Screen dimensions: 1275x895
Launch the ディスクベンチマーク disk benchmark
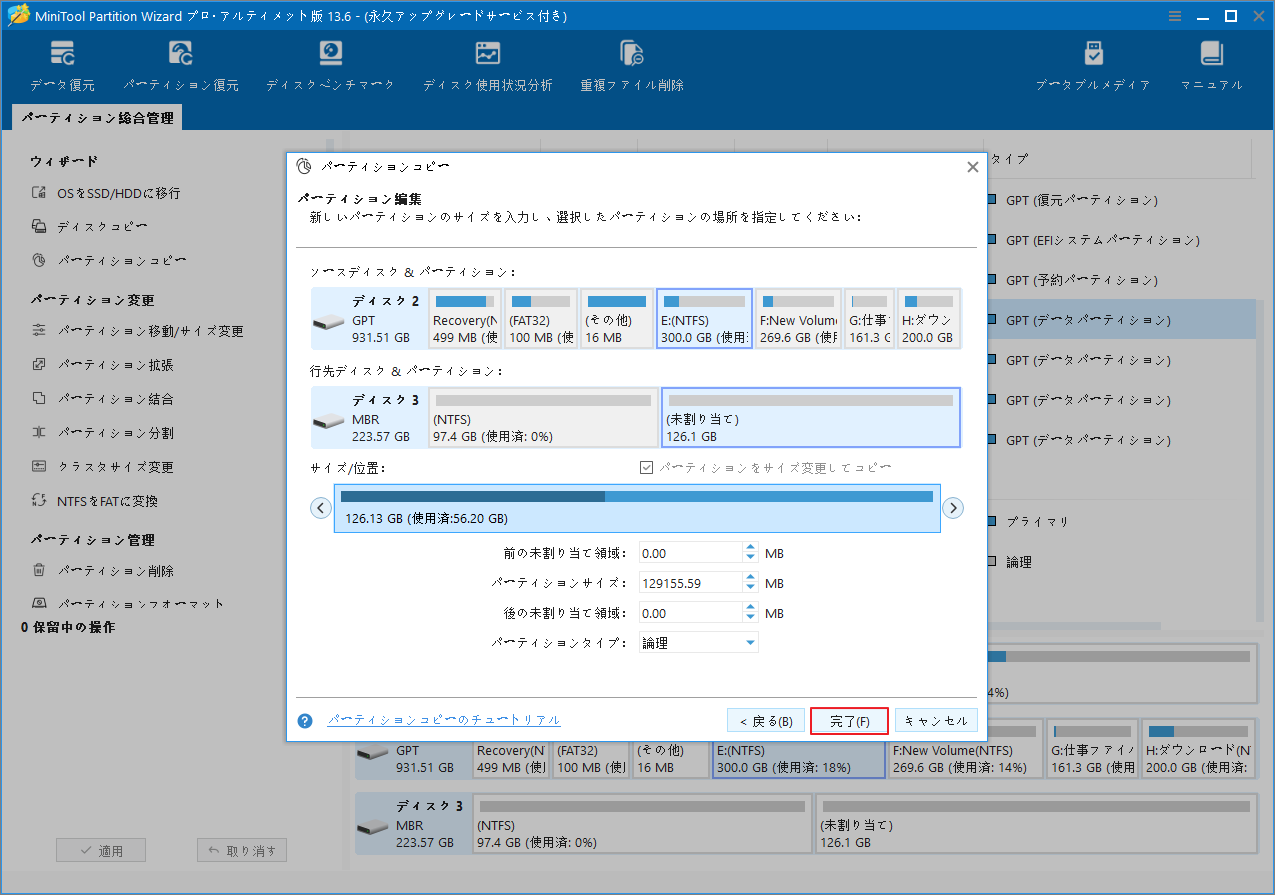point(330,66)
